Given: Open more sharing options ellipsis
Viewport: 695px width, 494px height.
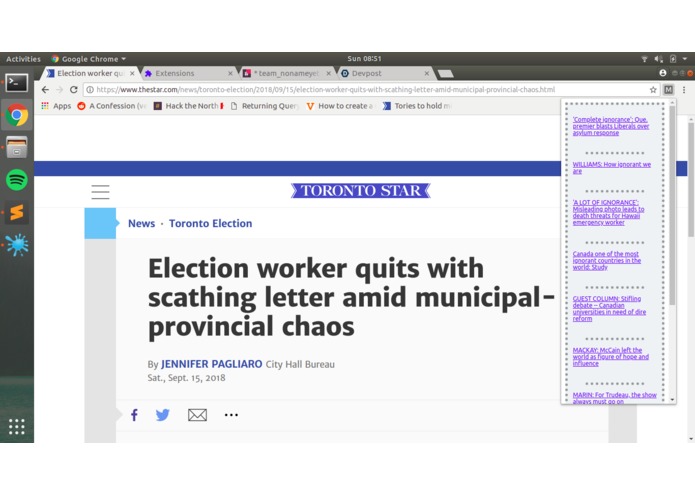Looking at the screenshot, I should coord(231,415).
